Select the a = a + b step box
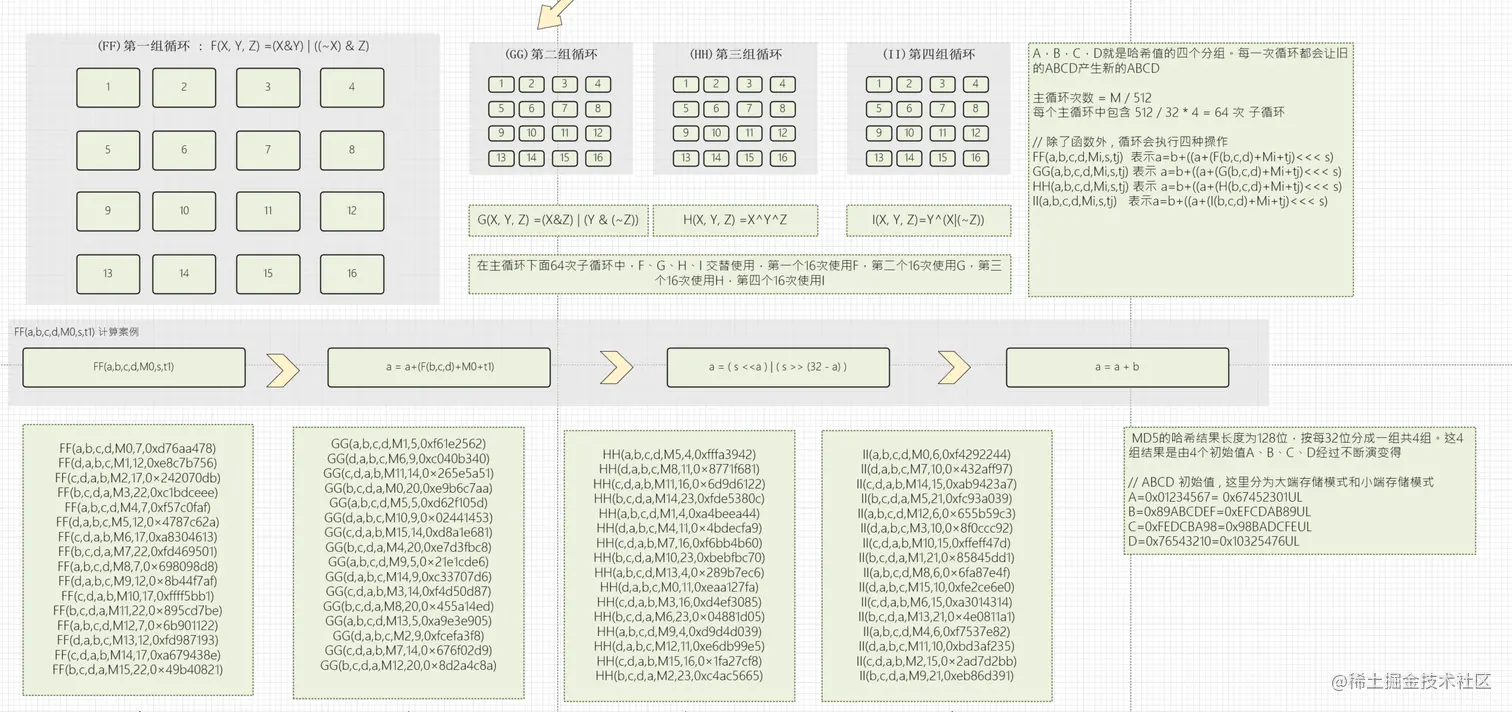Viewport: 1512px width, 712px height. (x=1116, y=367)
